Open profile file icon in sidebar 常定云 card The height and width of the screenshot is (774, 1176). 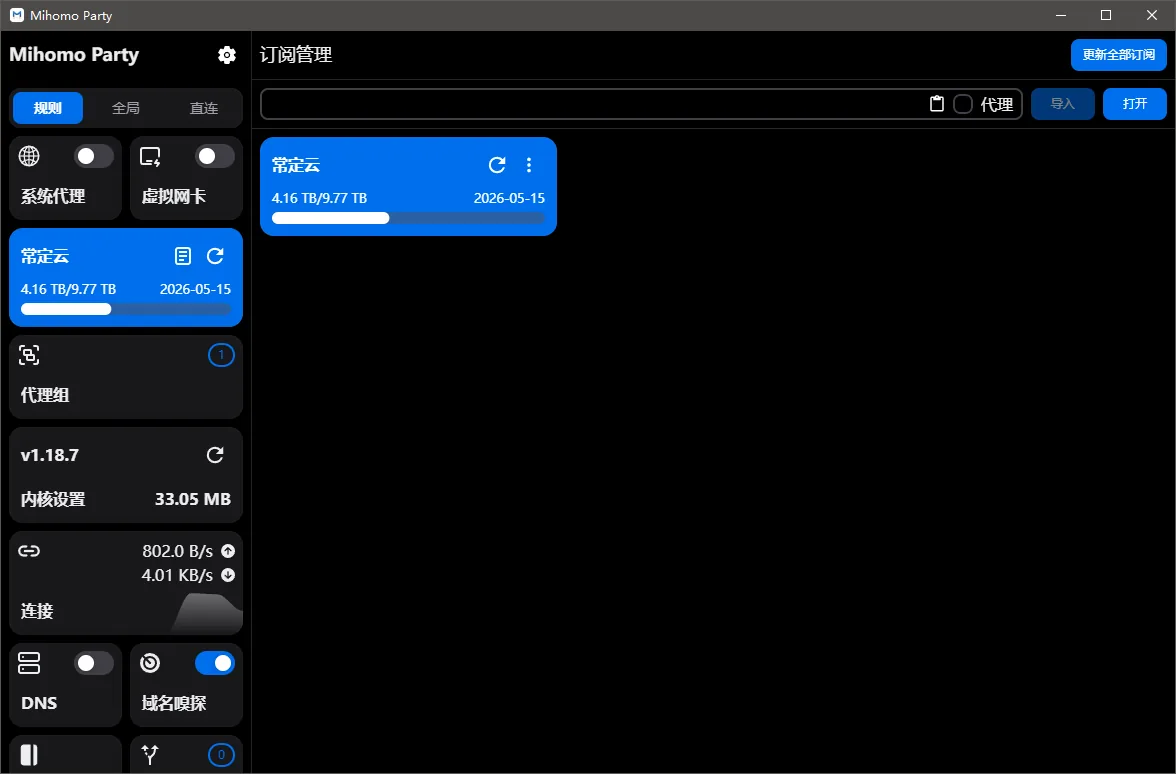pos(183,256)
